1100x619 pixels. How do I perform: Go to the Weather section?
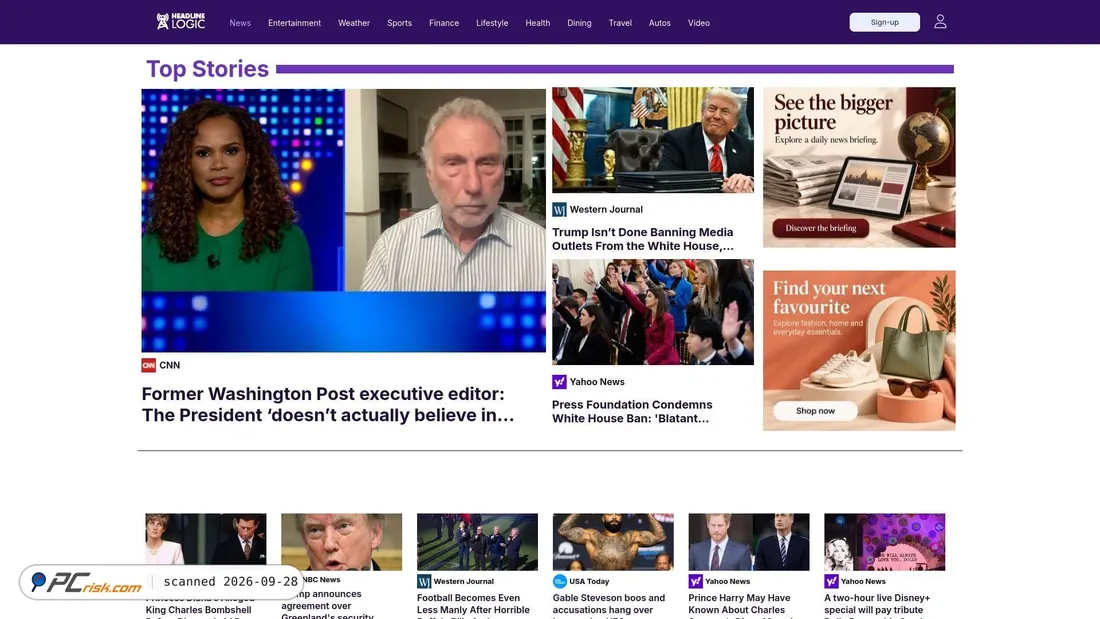click(x=354, y=23)
